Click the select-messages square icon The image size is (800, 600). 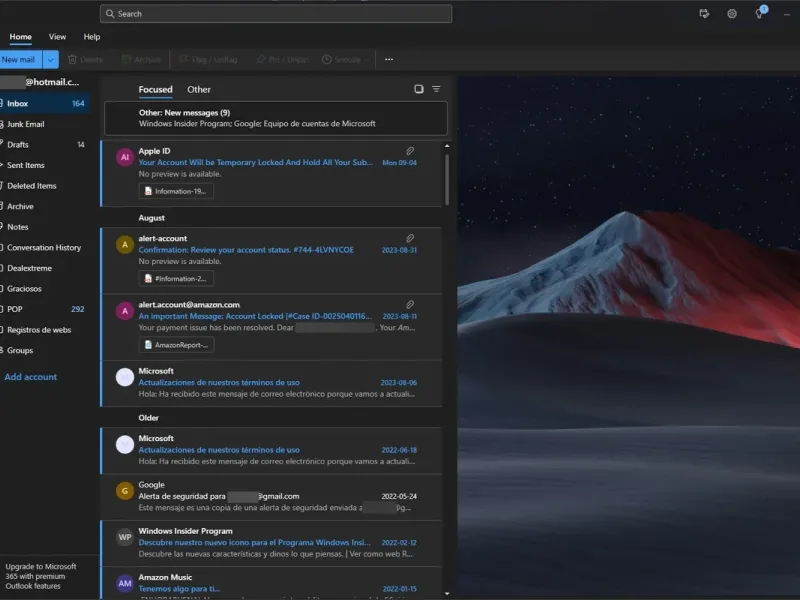[418, 89]
